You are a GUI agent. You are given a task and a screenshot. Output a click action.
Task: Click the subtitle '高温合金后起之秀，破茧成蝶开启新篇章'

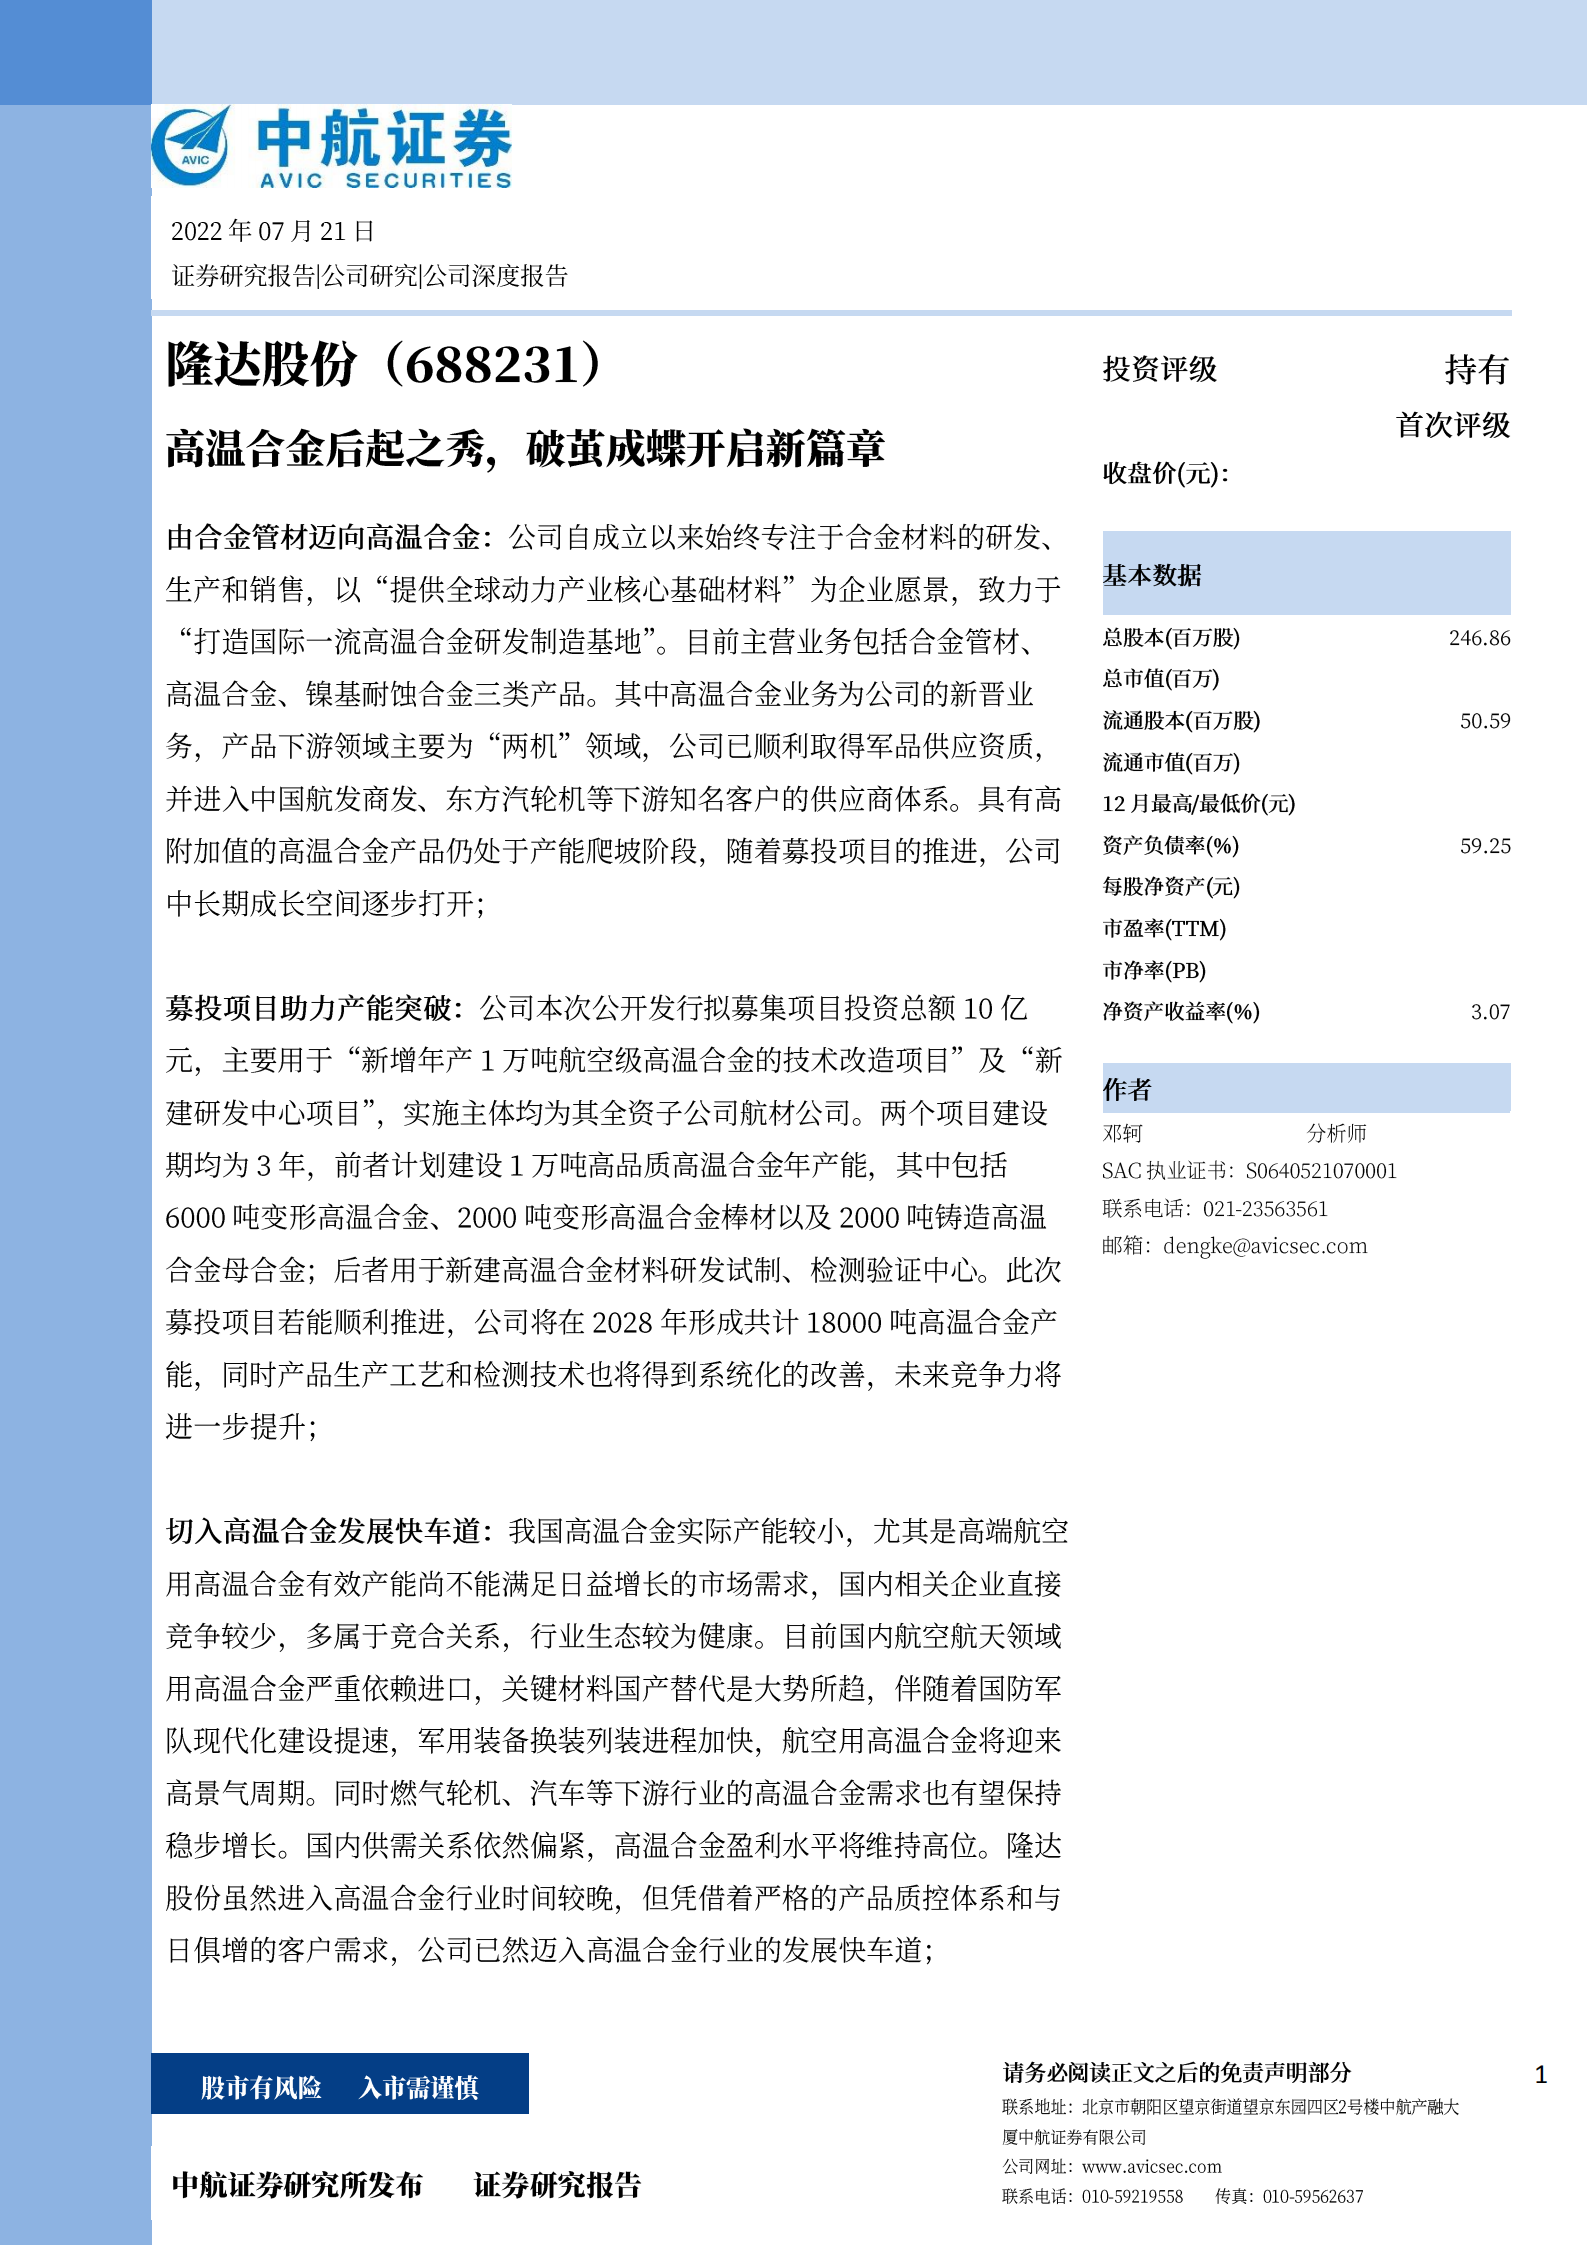click(x=525, y=449)
